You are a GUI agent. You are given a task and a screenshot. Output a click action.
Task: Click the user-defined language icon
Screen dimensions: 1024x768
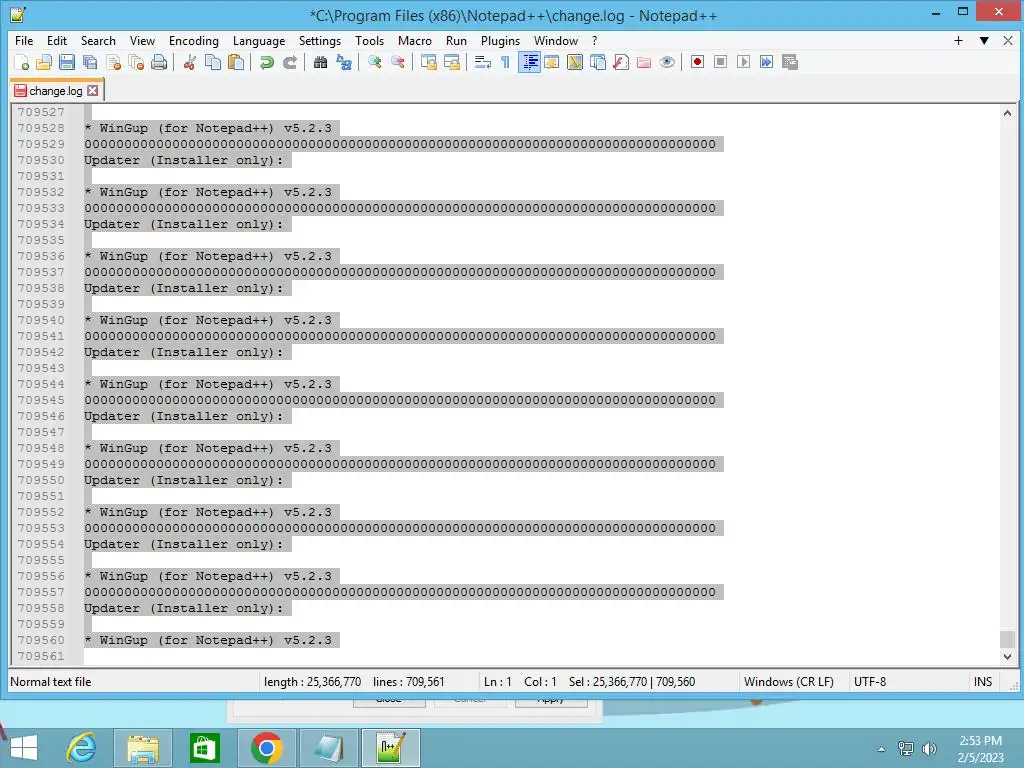[x=552, y=62]
